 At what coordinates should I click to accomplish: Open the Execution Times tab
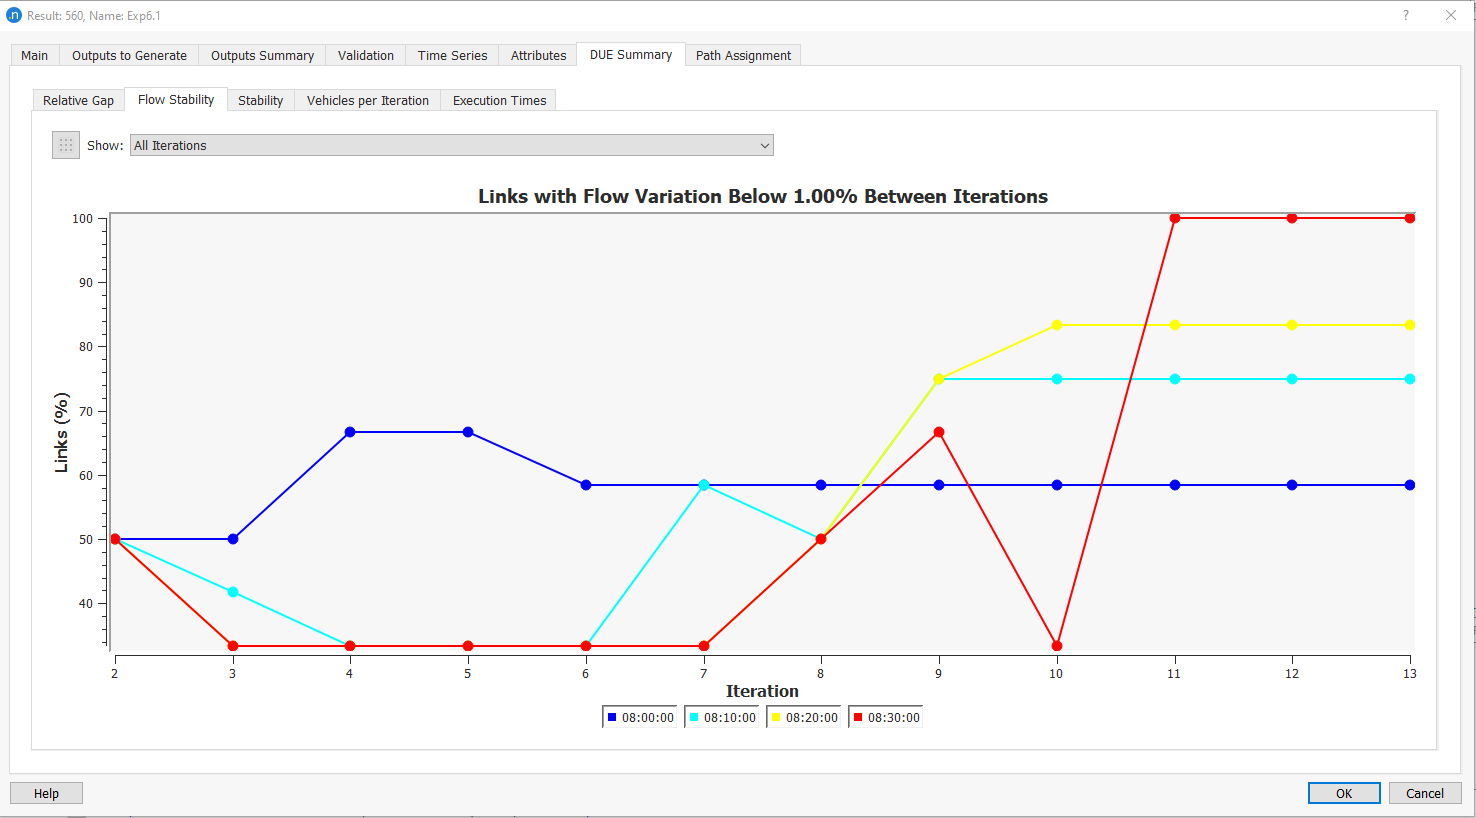pyautogui.click(x=498, y=100)
